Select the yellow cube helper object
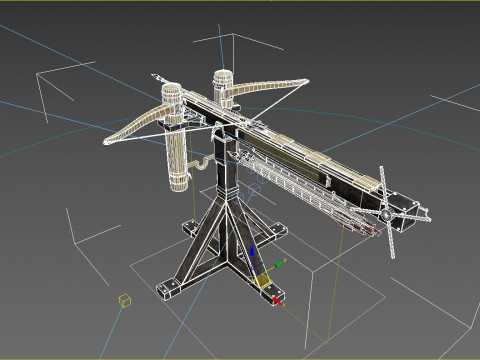Viewport: 480px width, 360px height. [x=125, y=301]
